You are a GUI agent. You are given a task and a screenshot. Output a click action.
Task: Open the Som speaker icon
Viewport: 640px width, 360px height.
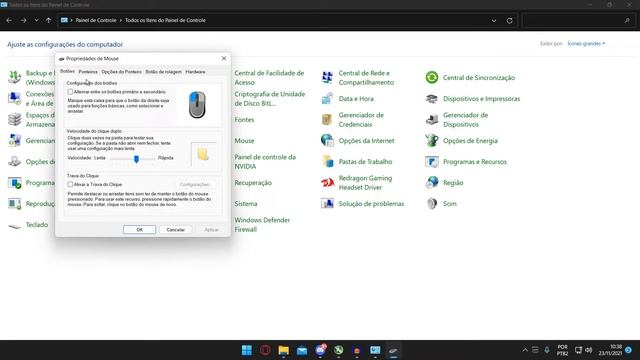pos(432,203)
